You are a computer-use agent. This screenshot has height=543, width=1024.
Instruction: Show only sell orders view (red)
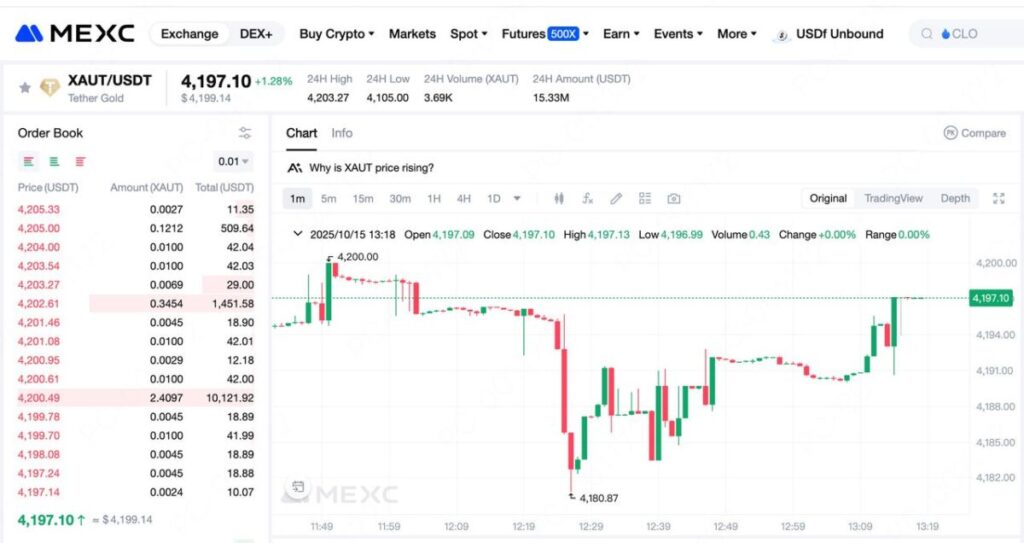80,161
